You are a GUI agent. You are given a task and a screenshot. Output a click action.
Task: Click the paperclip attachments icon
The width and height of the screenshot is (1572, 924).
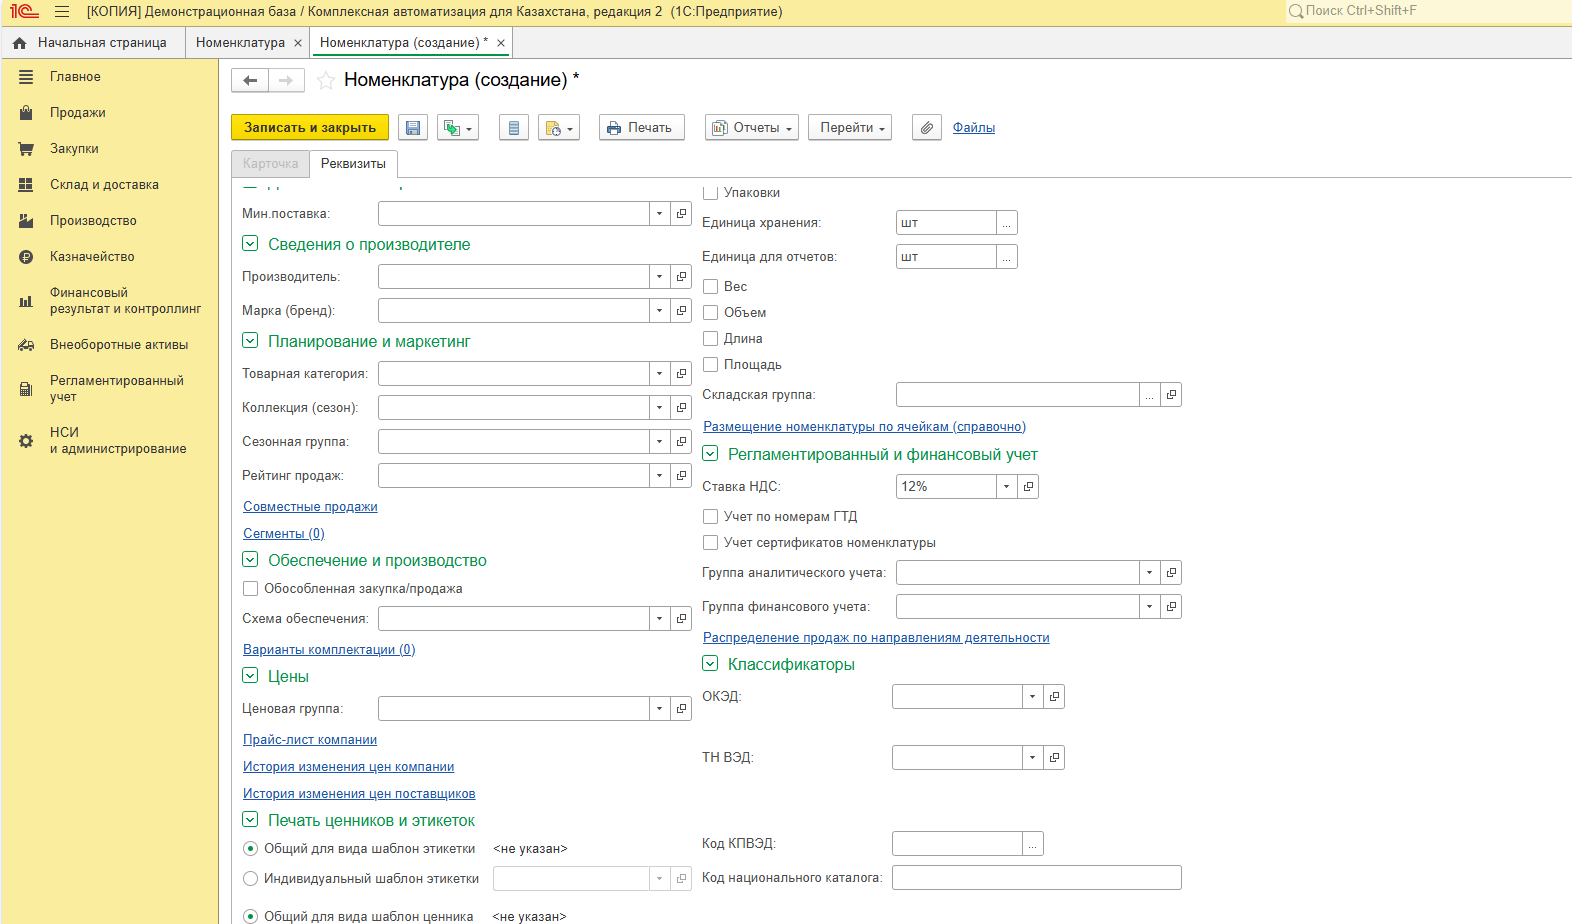point(927,128)
